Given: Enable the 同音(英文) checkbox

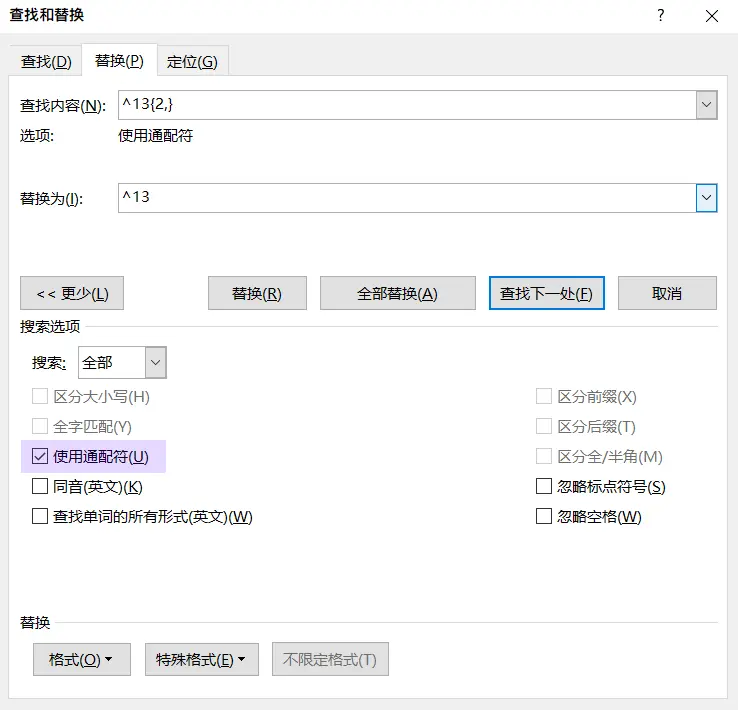Looking at the screenshot, I should [x=40, y=487].
